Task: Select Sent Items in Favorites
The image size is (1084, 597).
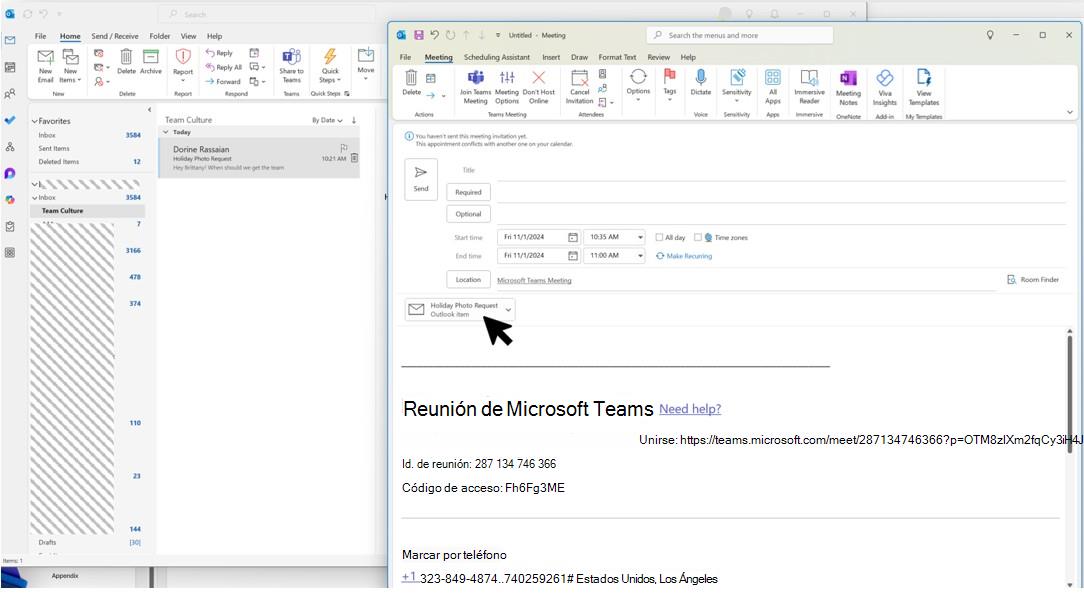Action: 54,149
